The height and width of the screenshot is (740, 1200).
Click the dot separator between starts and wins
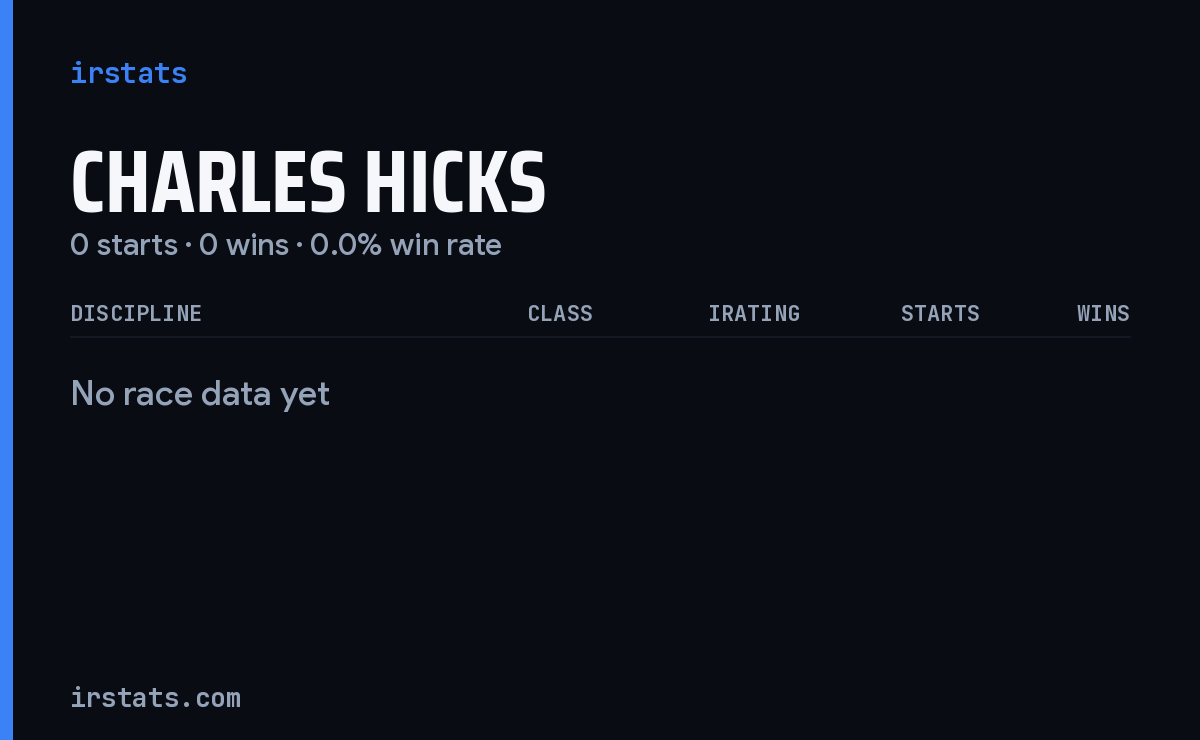point(189,246)
